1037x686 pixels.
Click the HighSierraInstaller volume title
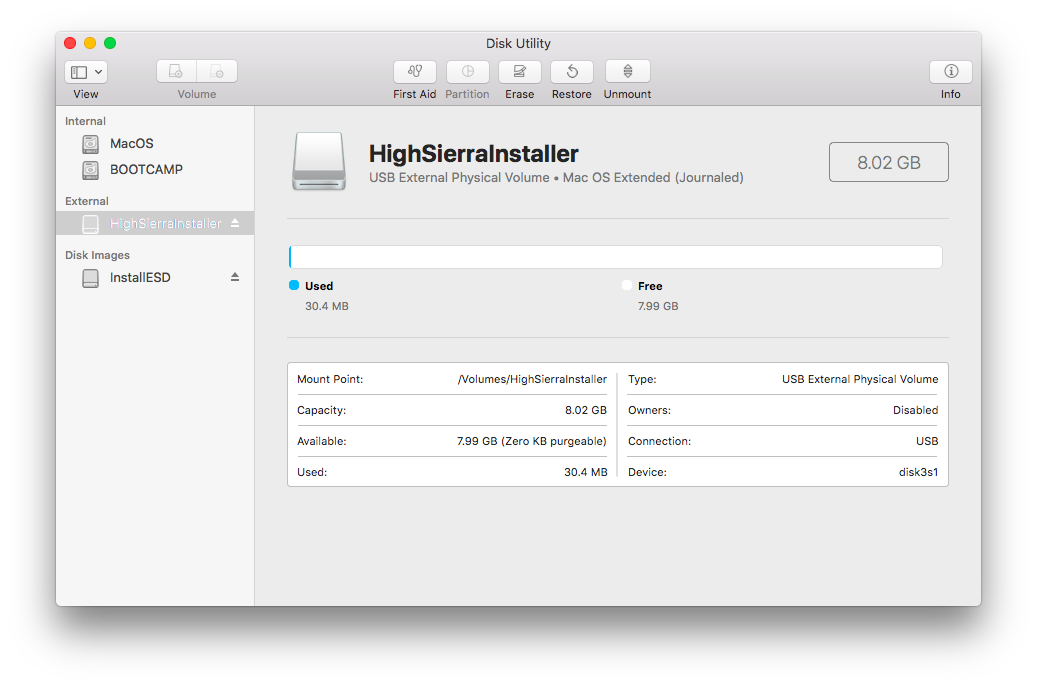(x=474, y=153)
